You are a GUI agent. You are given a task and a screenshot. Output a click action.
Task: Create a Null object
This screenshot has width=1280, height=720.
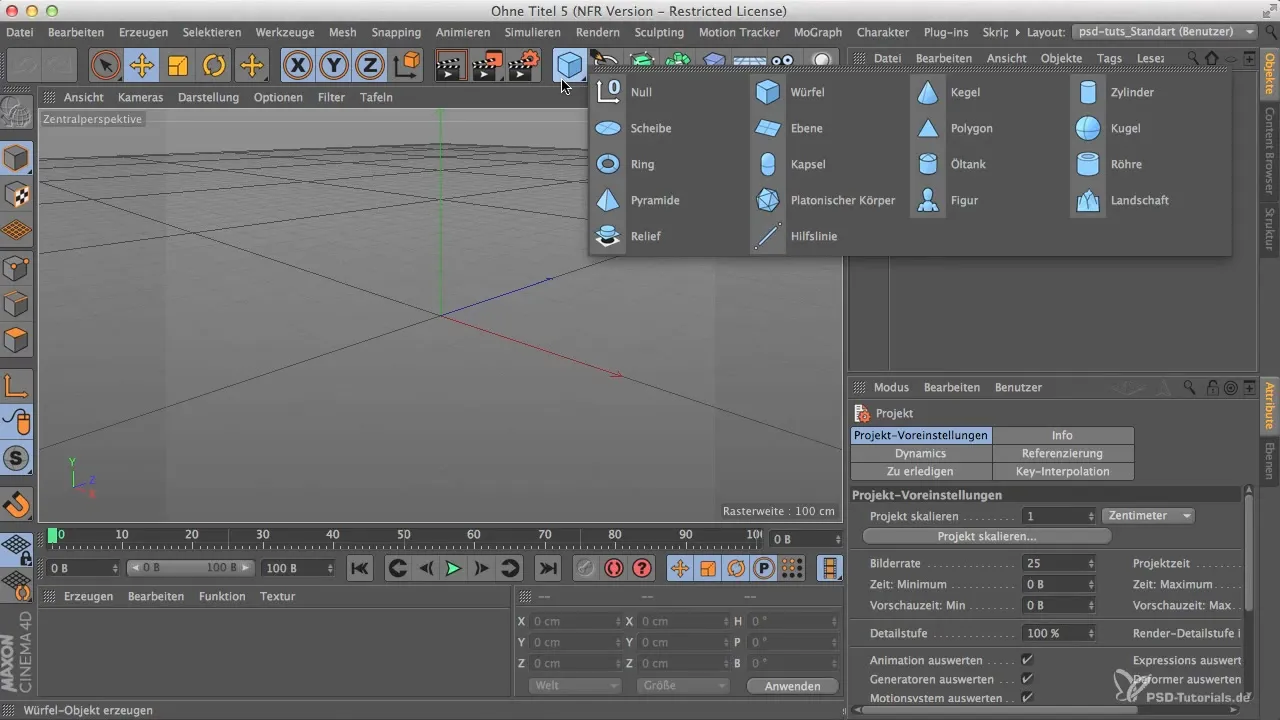click(625, 92)
